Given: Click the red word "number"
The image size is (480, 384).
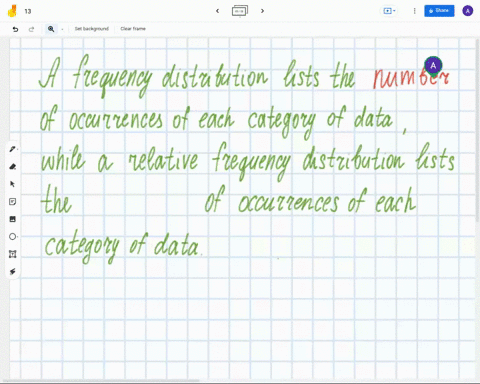Looking at the screenshot, I should (411, 77).
